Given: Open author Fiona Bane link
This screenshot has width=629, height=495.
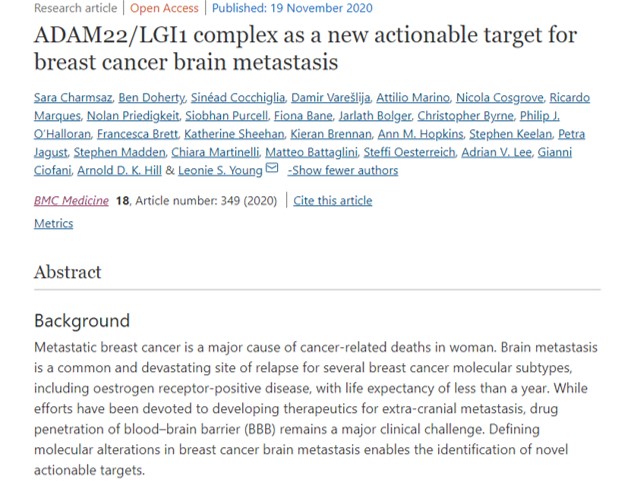Looking at the screenshot, I should pos(303,116).
